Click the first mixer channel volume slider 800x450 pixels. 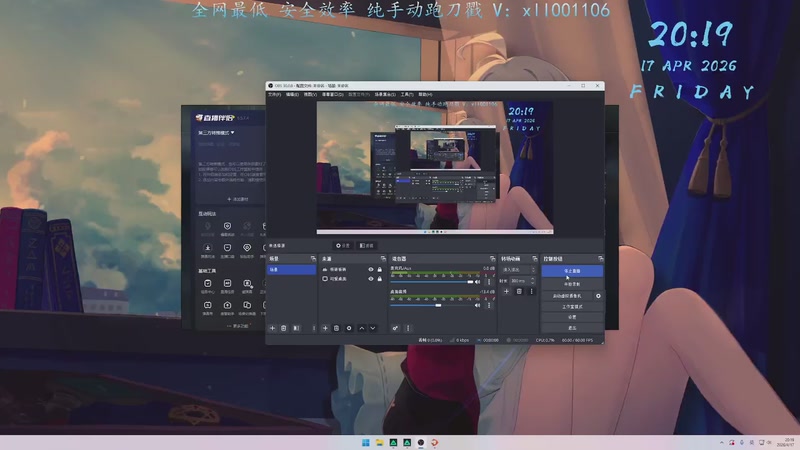[x=432, y=282]
